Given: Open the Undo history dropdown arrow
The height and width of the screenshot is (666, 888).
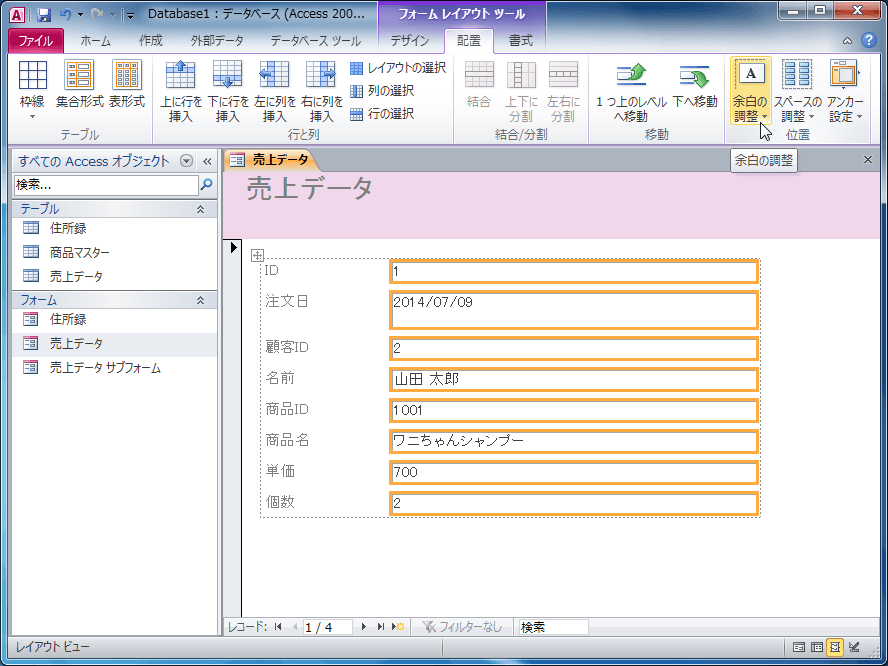Looking at the screenshot, I should click(80, 15).
